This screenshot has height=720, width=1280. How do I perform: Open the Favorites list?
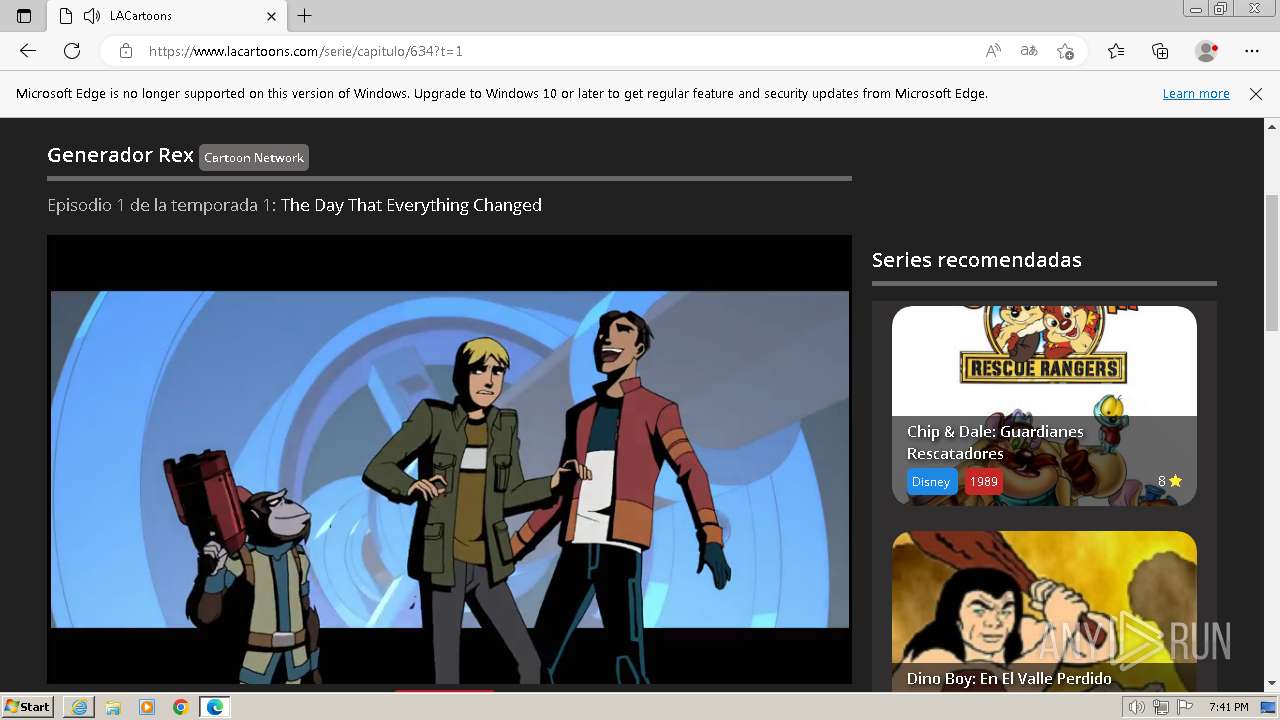pos(1116,51)
